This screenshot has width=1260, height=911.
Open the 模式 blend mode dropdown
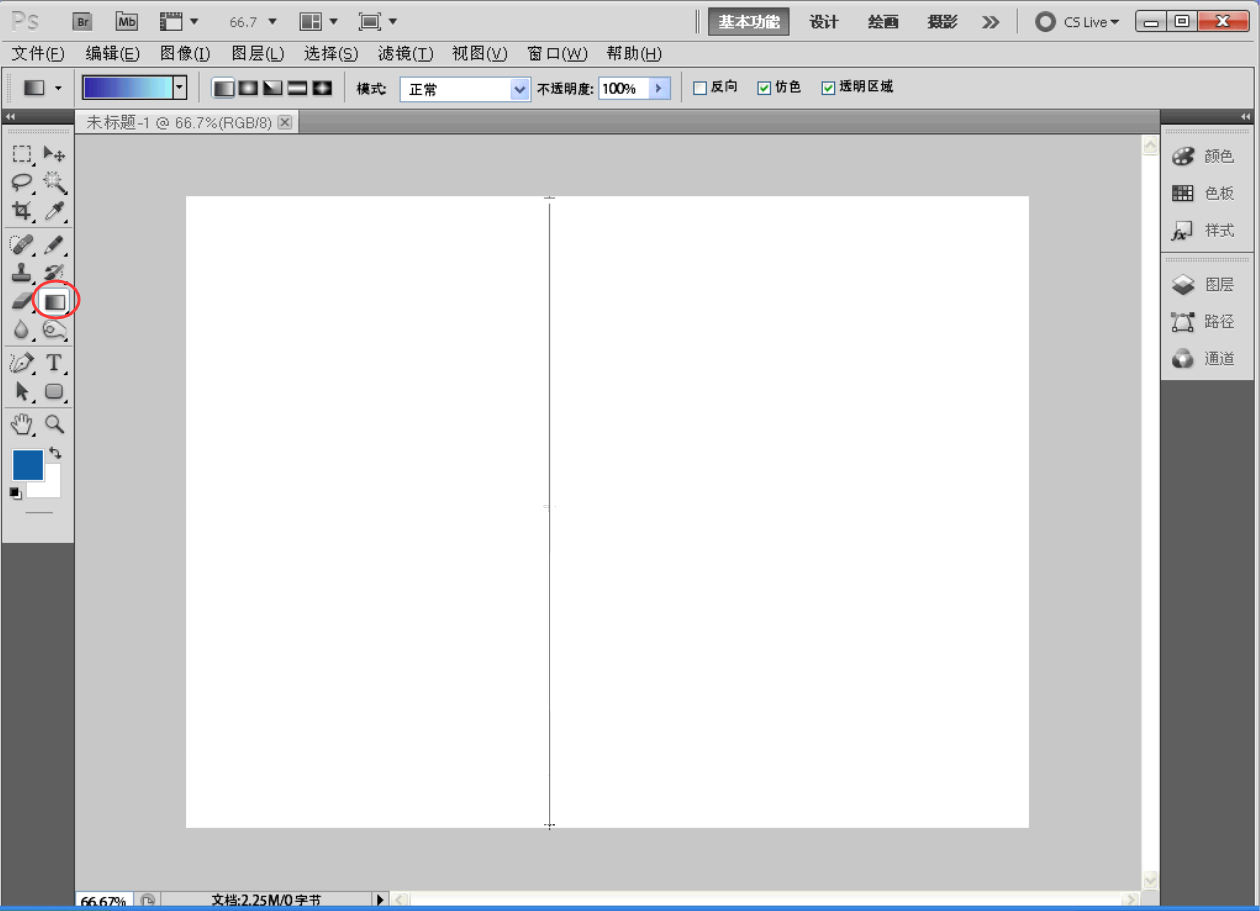tap(464, 89)
